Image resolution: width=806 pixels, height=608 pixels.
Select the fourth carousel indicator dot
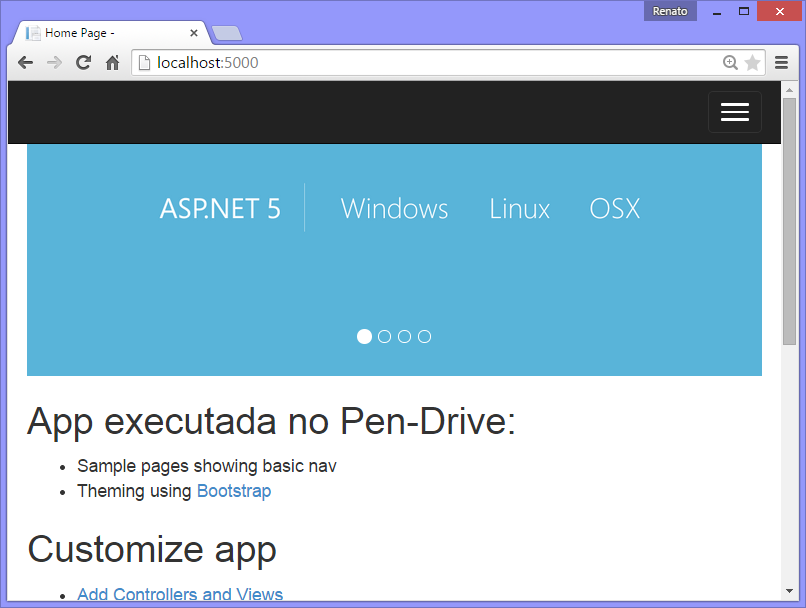[x=424, y=336]
